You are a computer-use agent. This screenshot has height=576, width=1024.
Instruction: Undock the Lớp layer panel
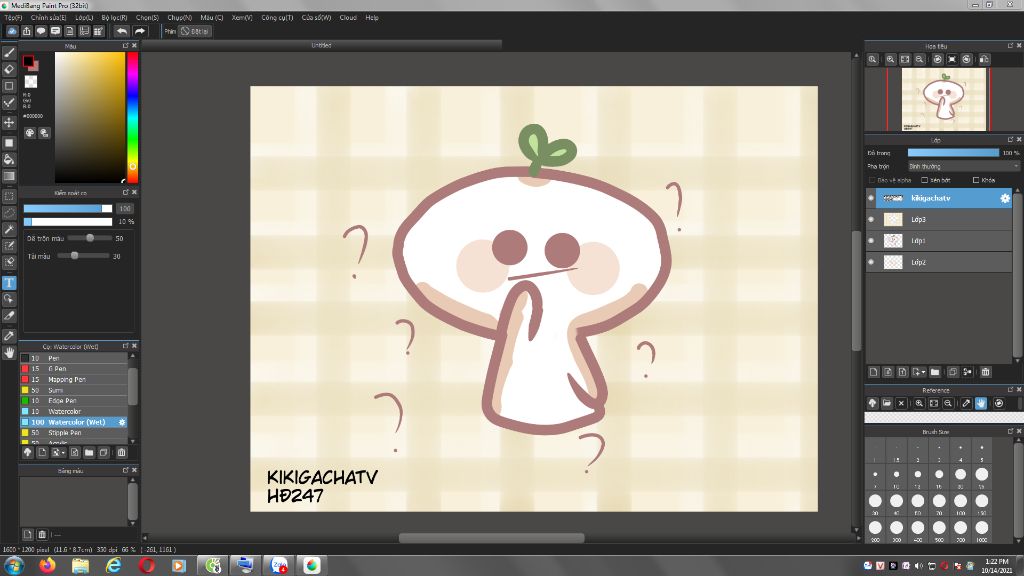pos(1010,140)
